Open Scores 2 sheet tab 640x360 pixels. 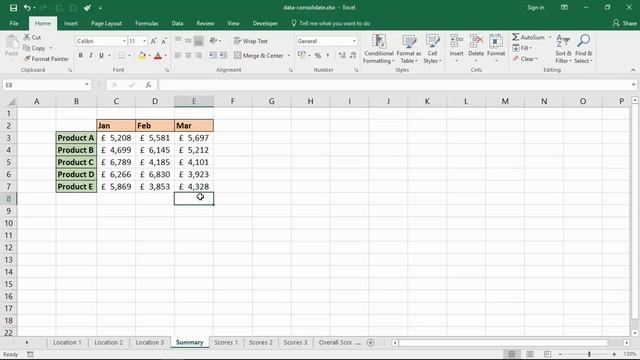[x=260, y=342]
